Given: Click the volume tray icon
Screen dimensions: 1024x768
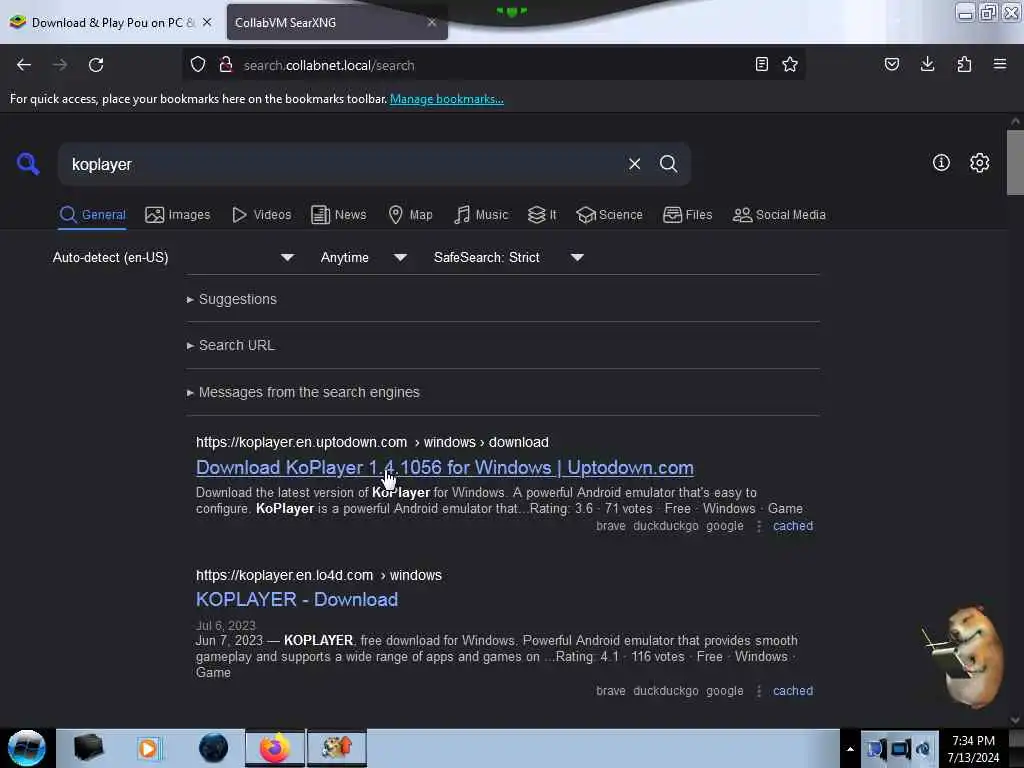Looking at the screenshot, I should click(x=923, y=749).
